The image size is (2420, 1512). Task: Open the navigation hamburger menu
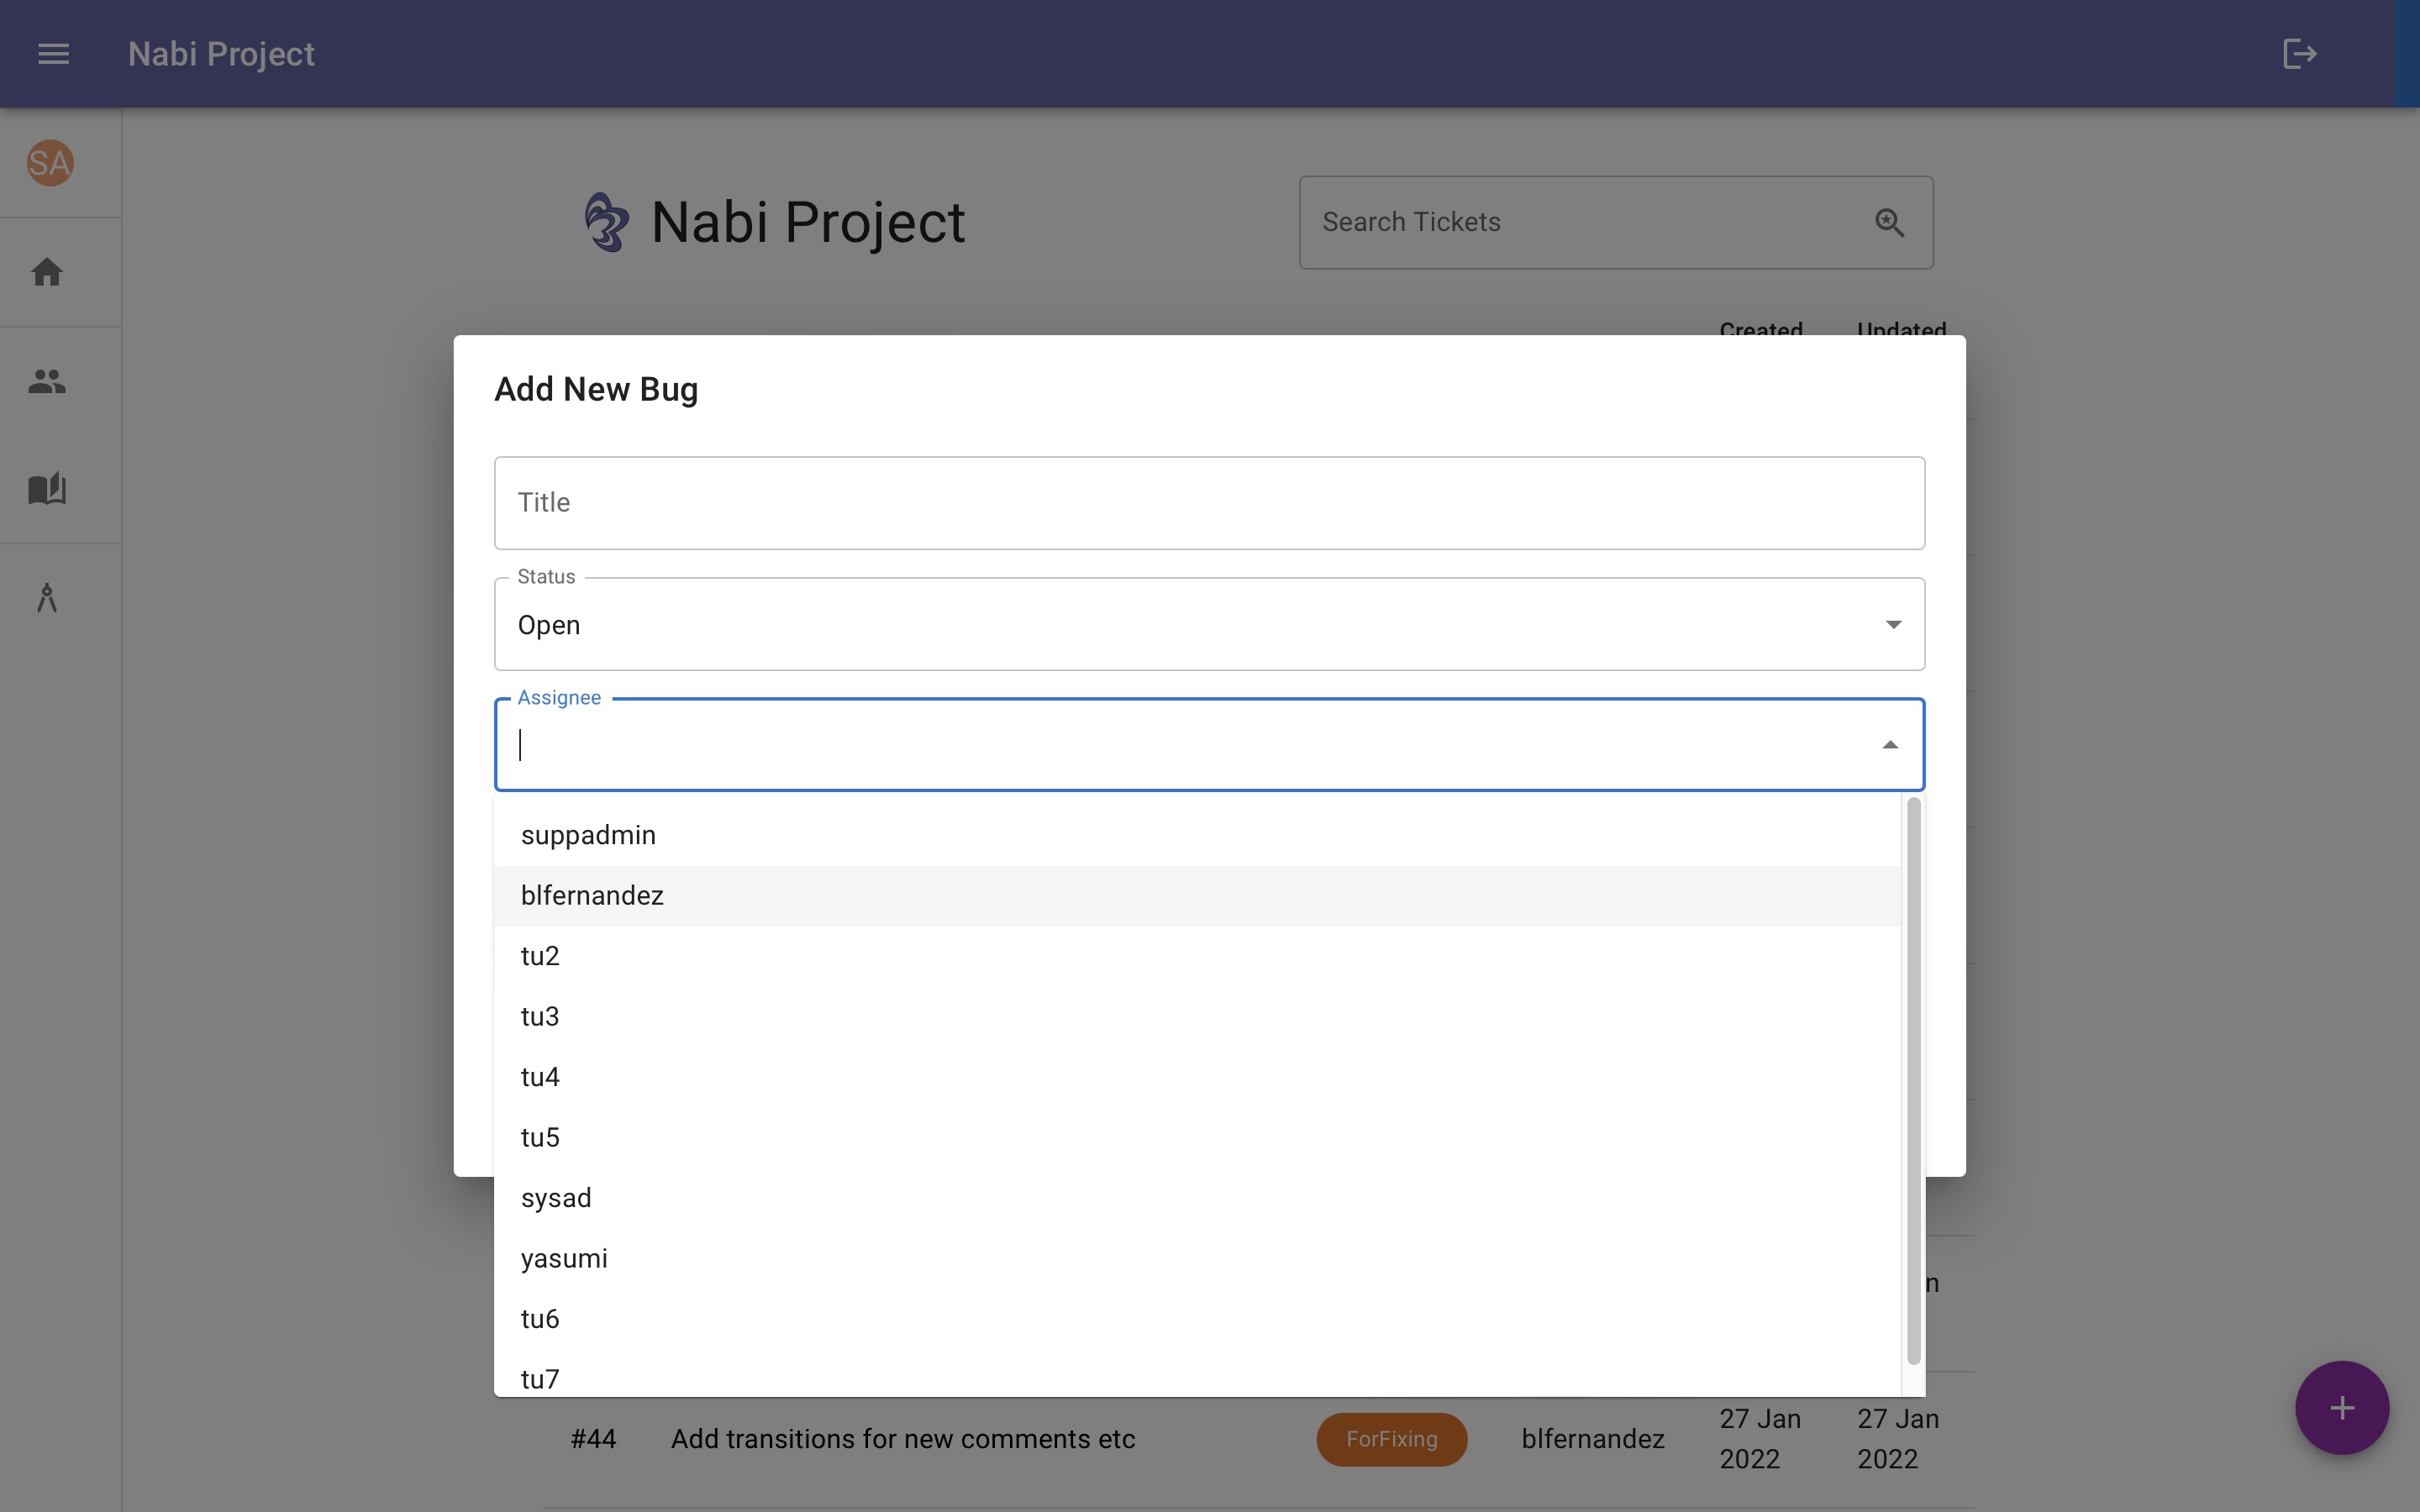pos(54,54)
